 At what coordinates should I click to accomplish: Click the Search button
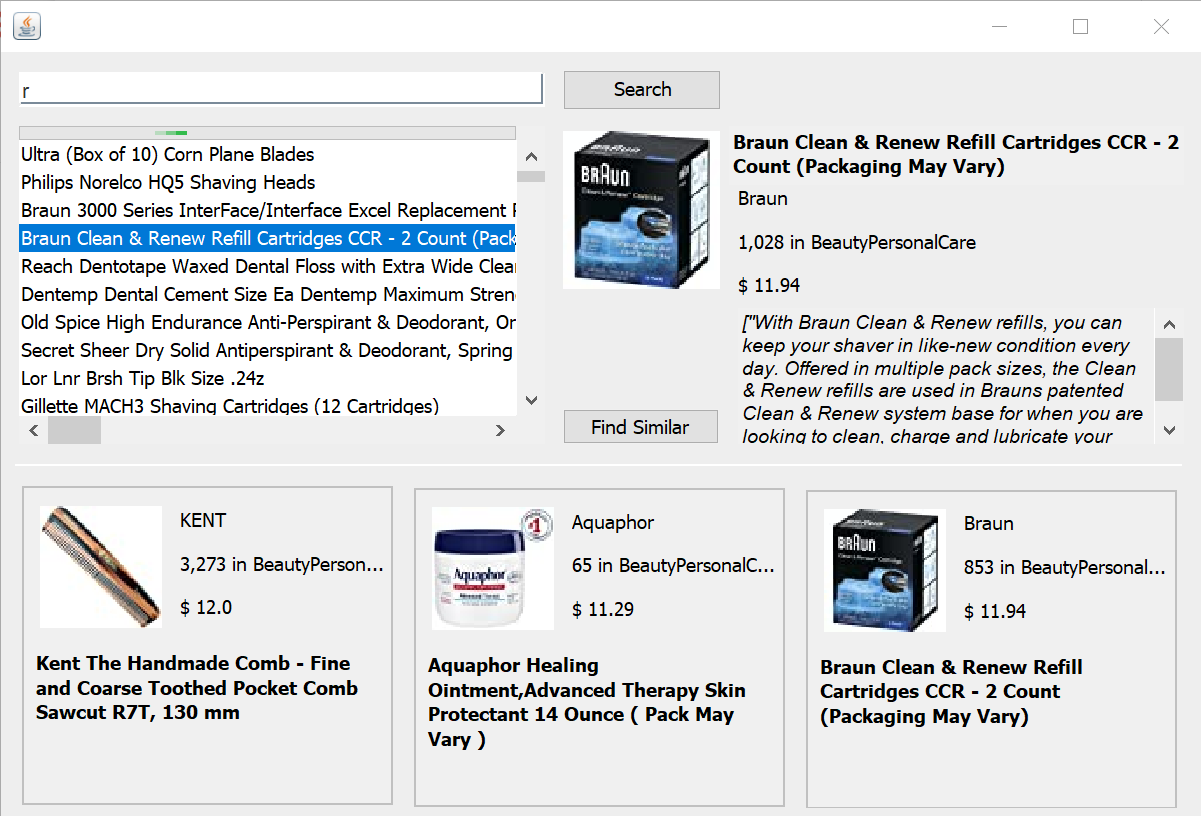(642, 90)
